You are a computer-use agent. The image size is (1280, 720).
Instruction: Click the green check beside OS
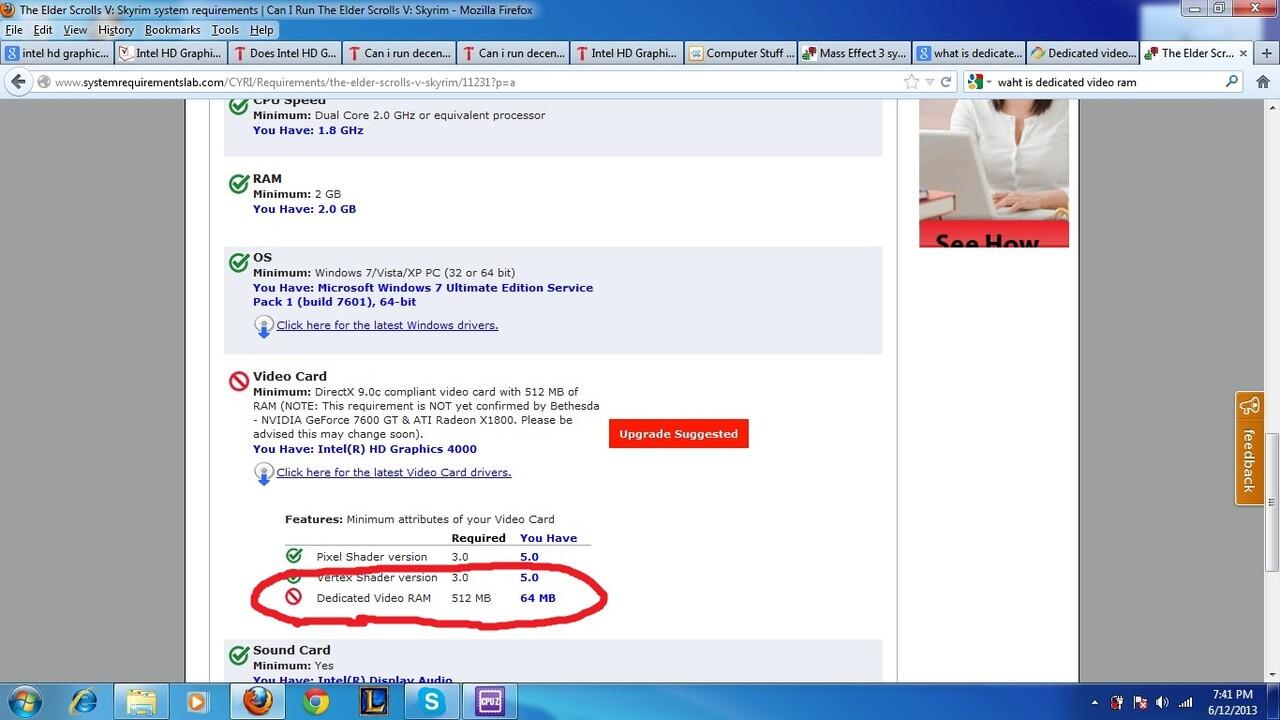pyautogui.click(x=238, y=262)
